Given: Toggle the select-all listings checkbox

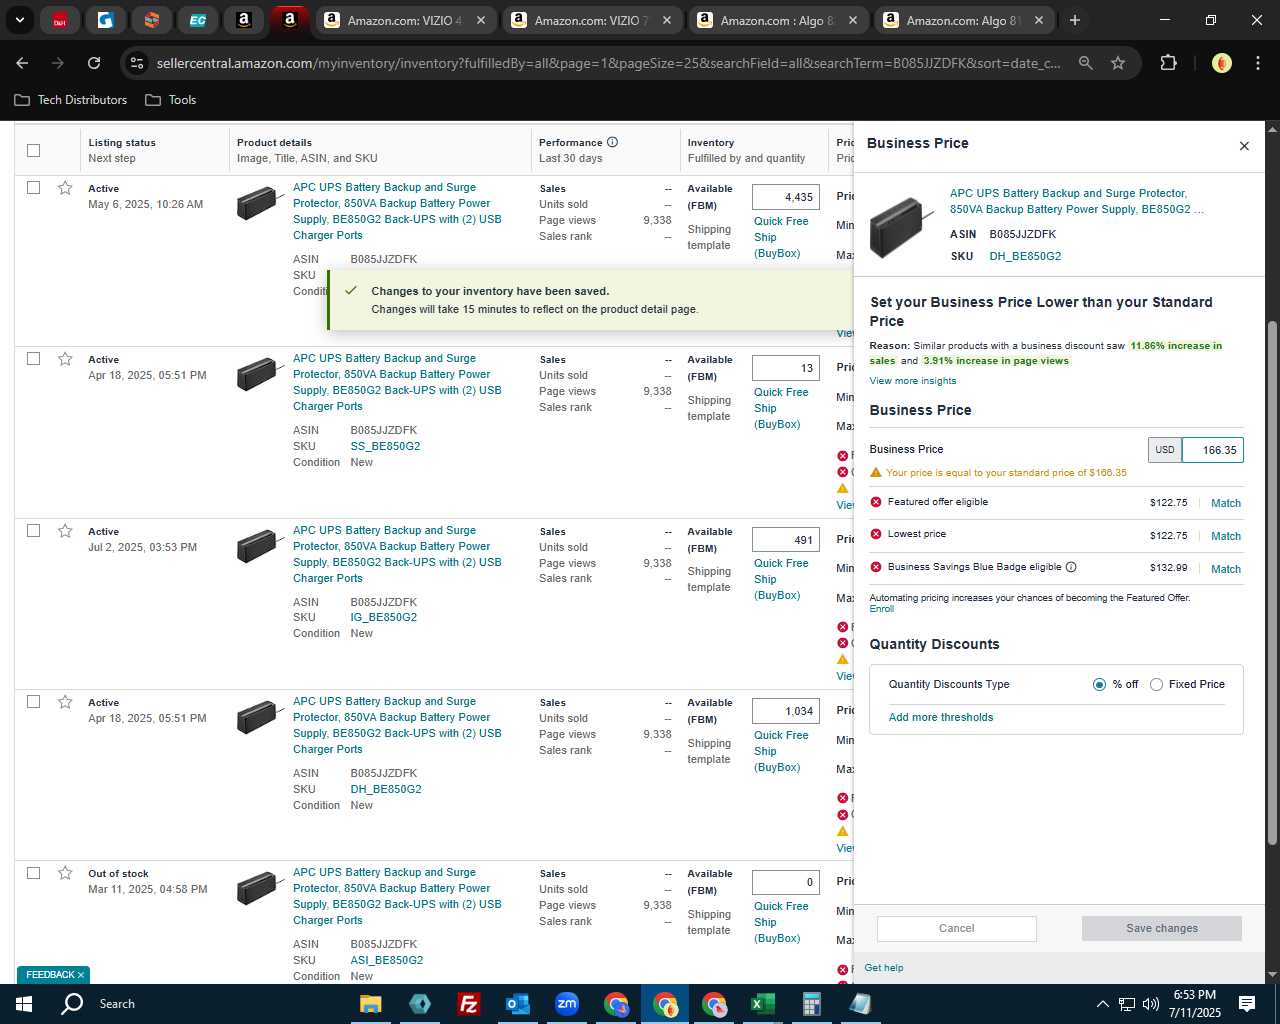Looking at the screenshot, I should coord(33,150).
